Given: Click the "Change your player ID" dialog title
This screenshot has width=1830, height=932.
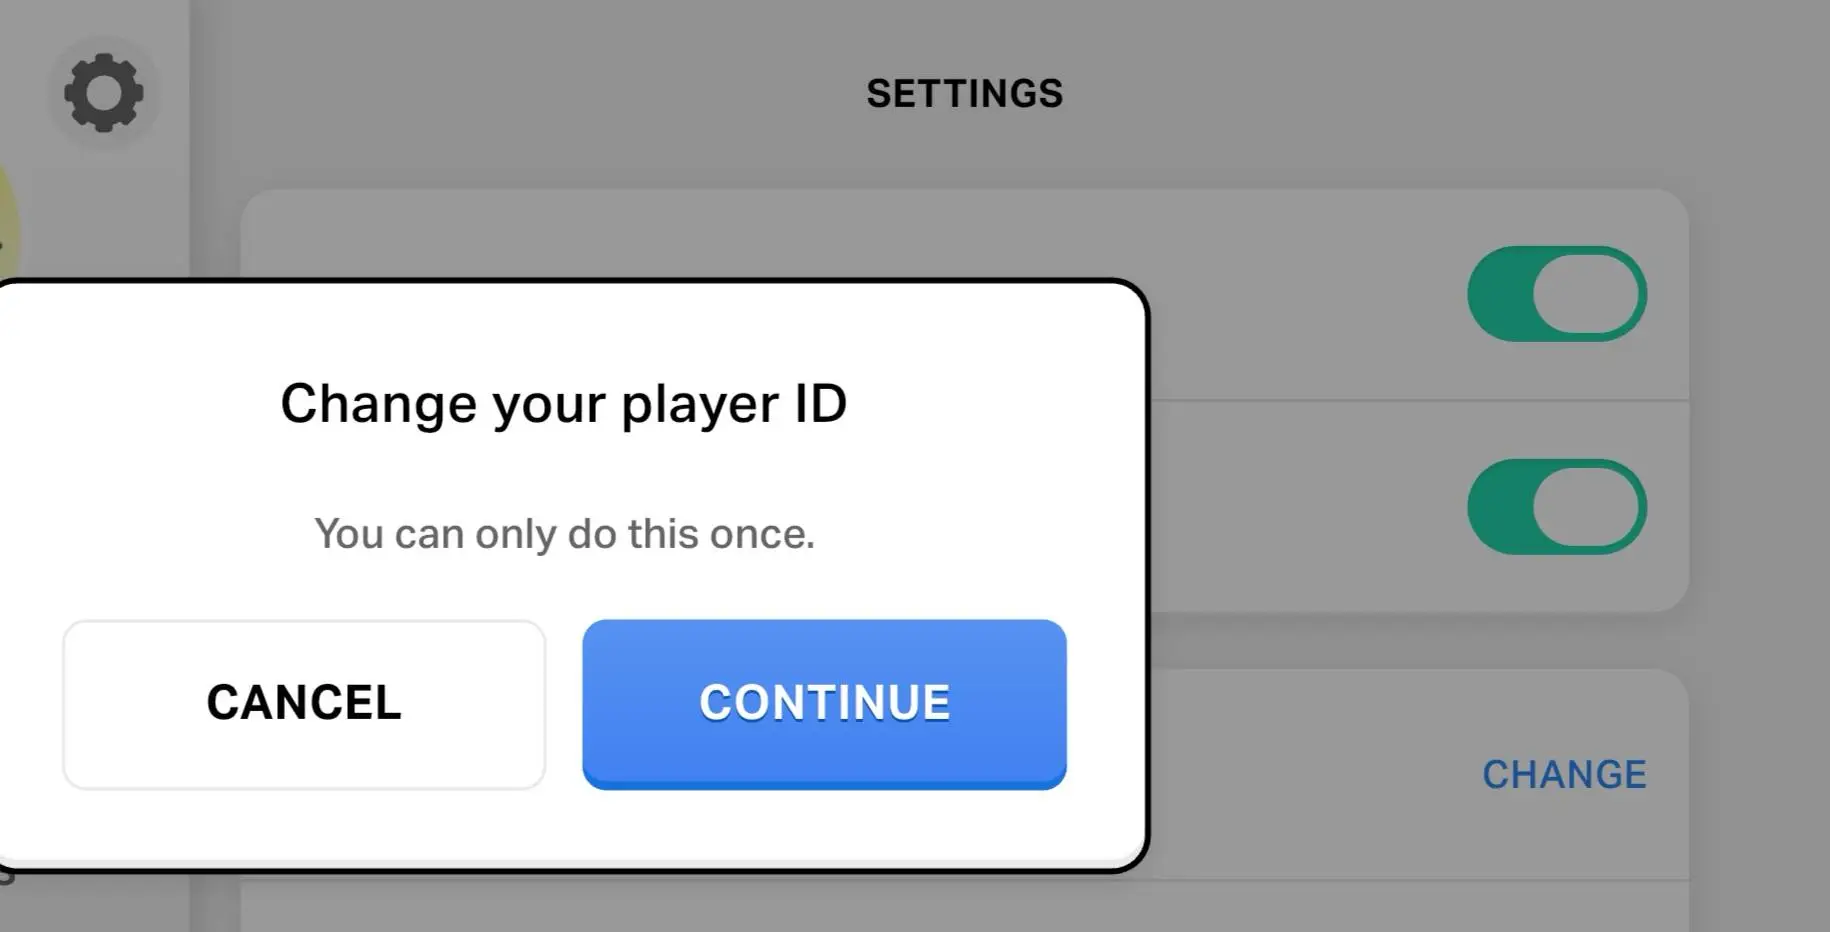Looking at the screenshot, I should 563,404.
